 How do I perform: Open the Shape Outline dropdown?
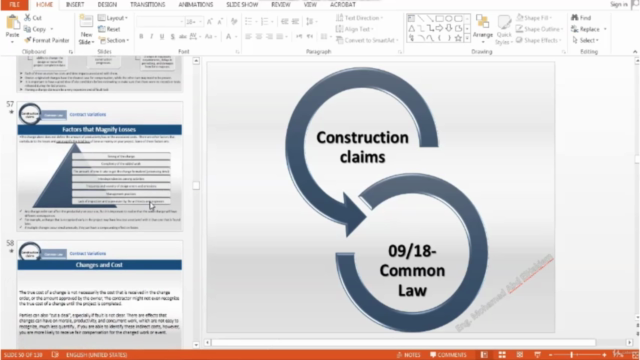tap(539, 29)
